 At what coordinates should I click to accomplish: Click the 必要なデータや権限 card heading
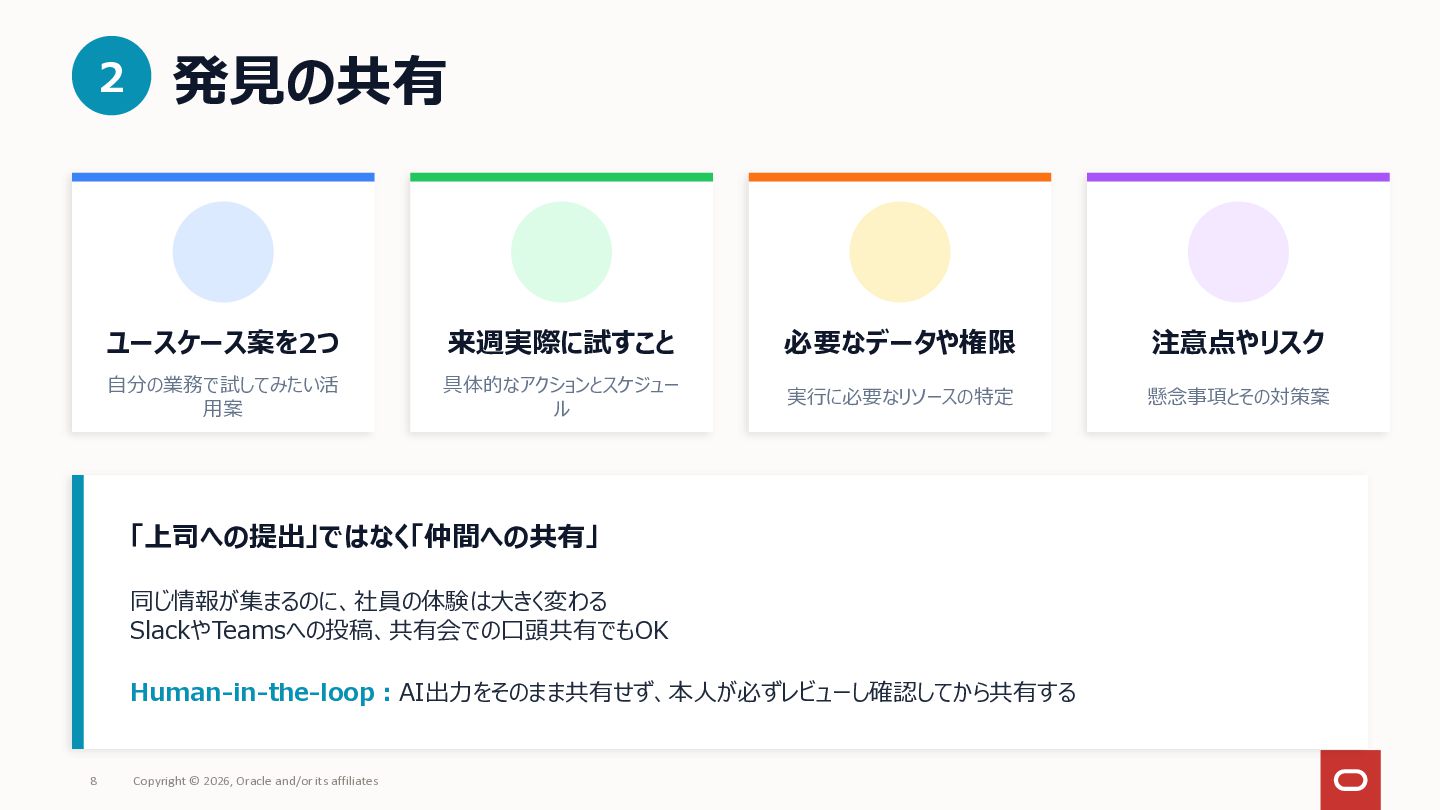click(899, 343)
